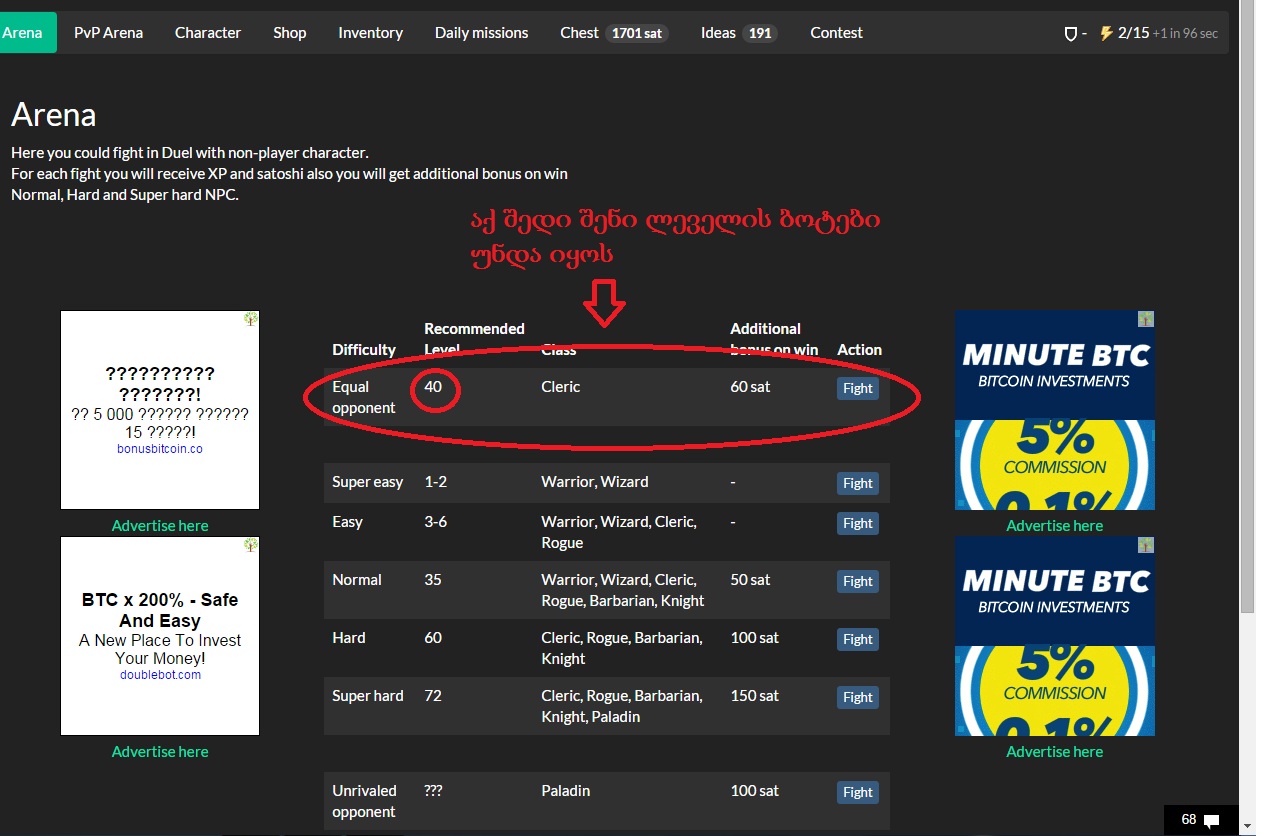Click the 'Super hard' difficulty cell
The height and width of the screenshot is (836, 1280).
[x=368, y=696]
